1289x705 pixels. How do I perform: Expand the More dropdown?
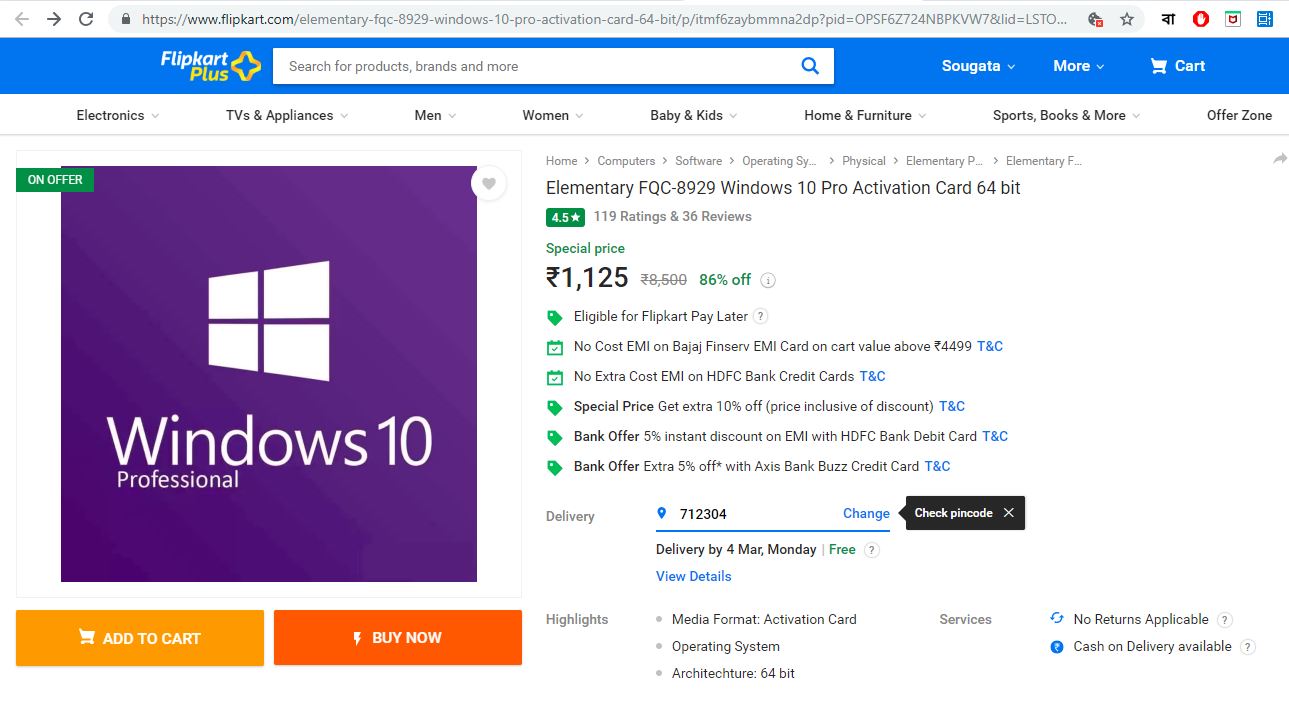point(1078,66)
